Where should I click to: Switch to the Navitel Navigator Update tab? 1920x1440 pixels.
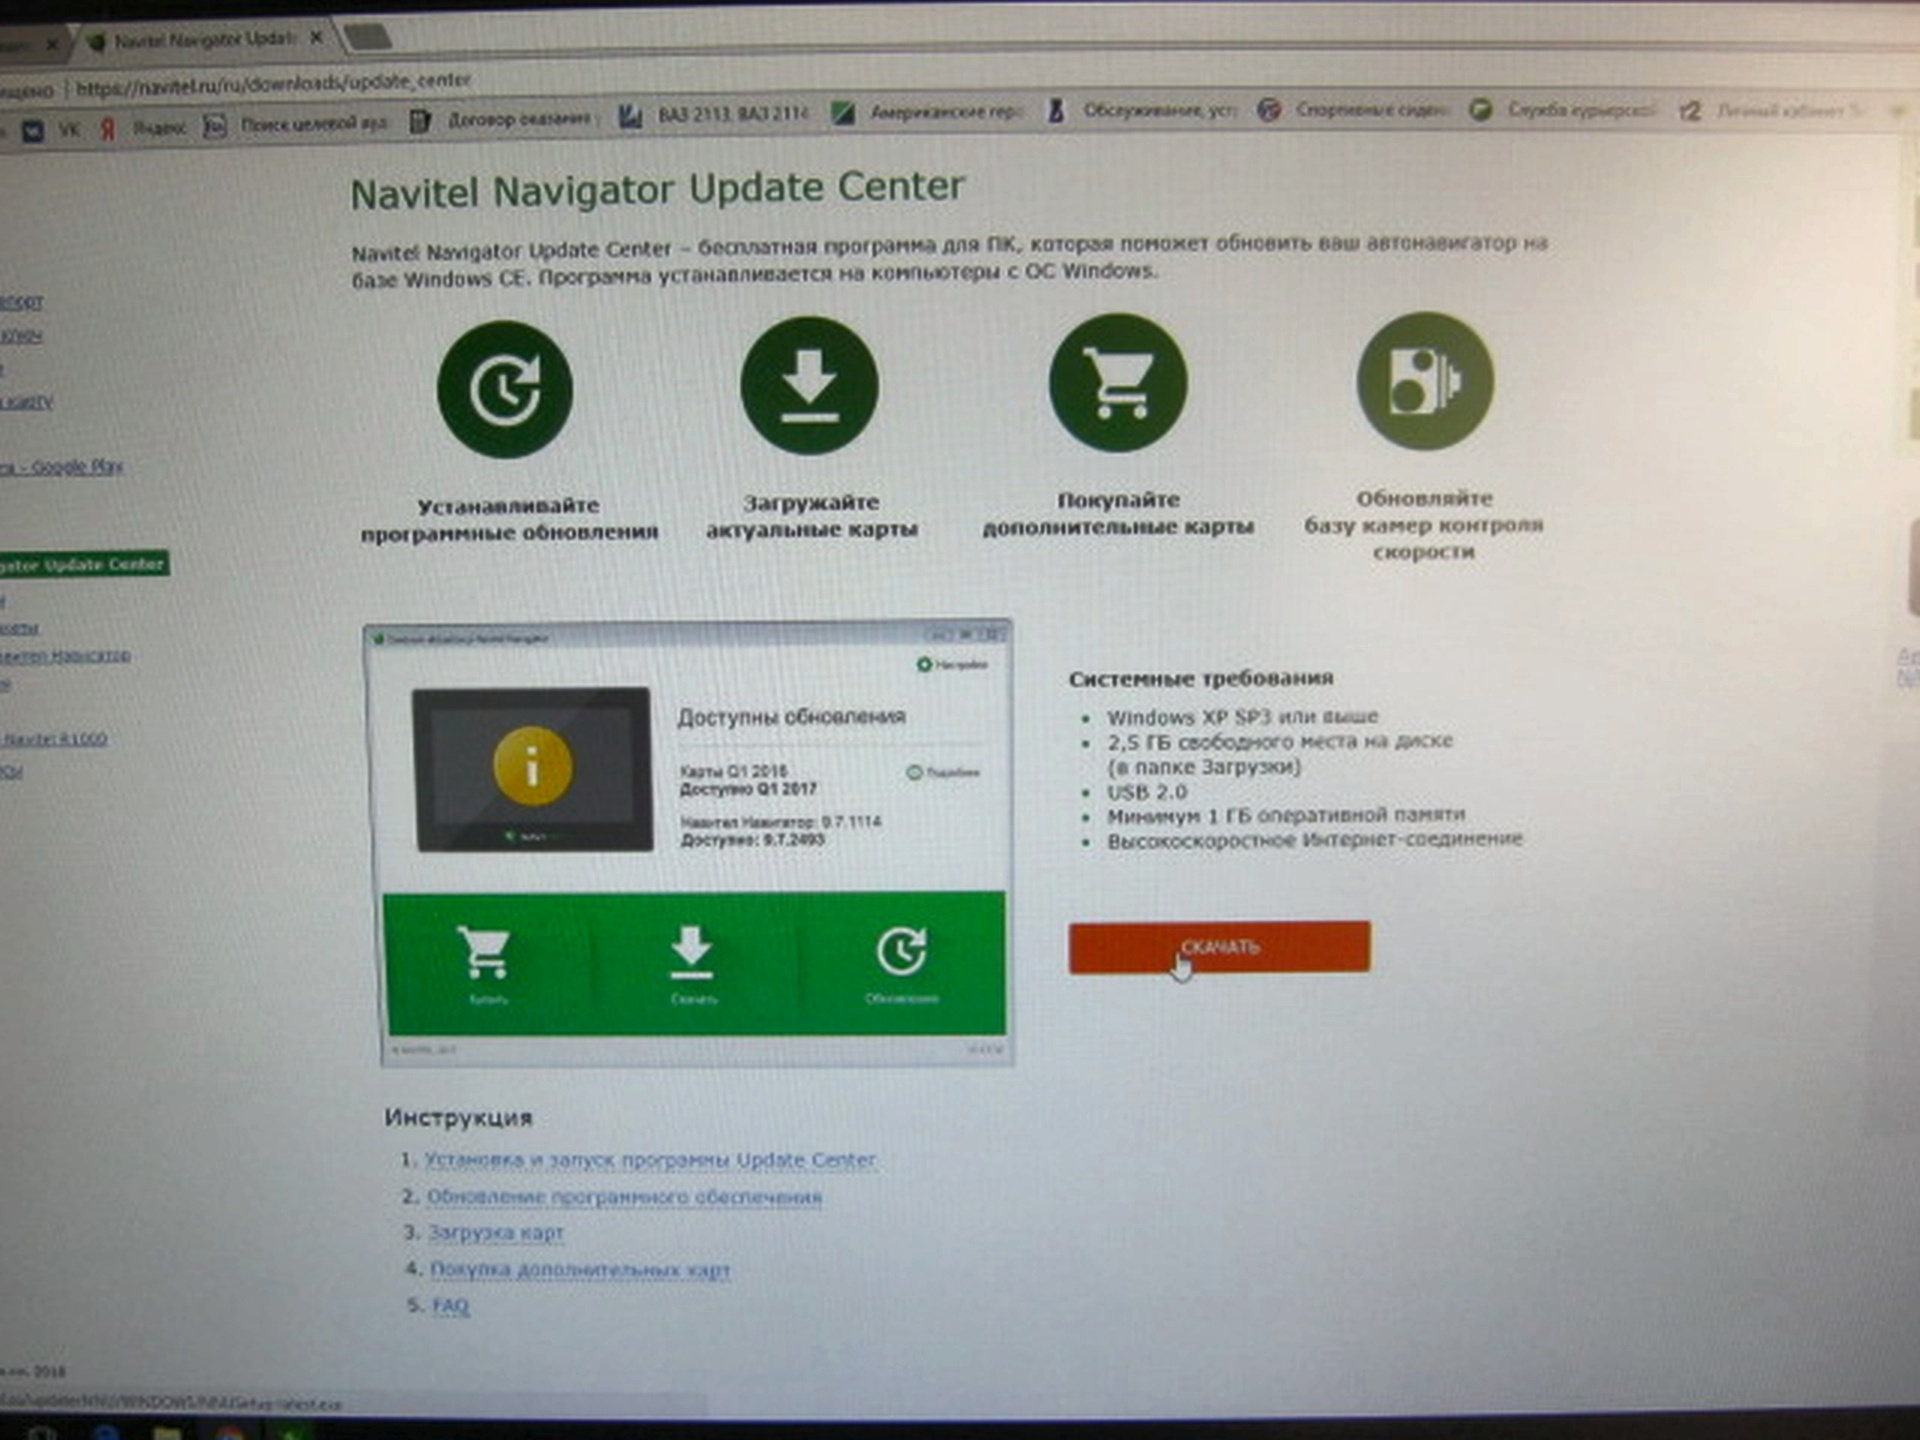pyautogui.click(x=203, y=40)
